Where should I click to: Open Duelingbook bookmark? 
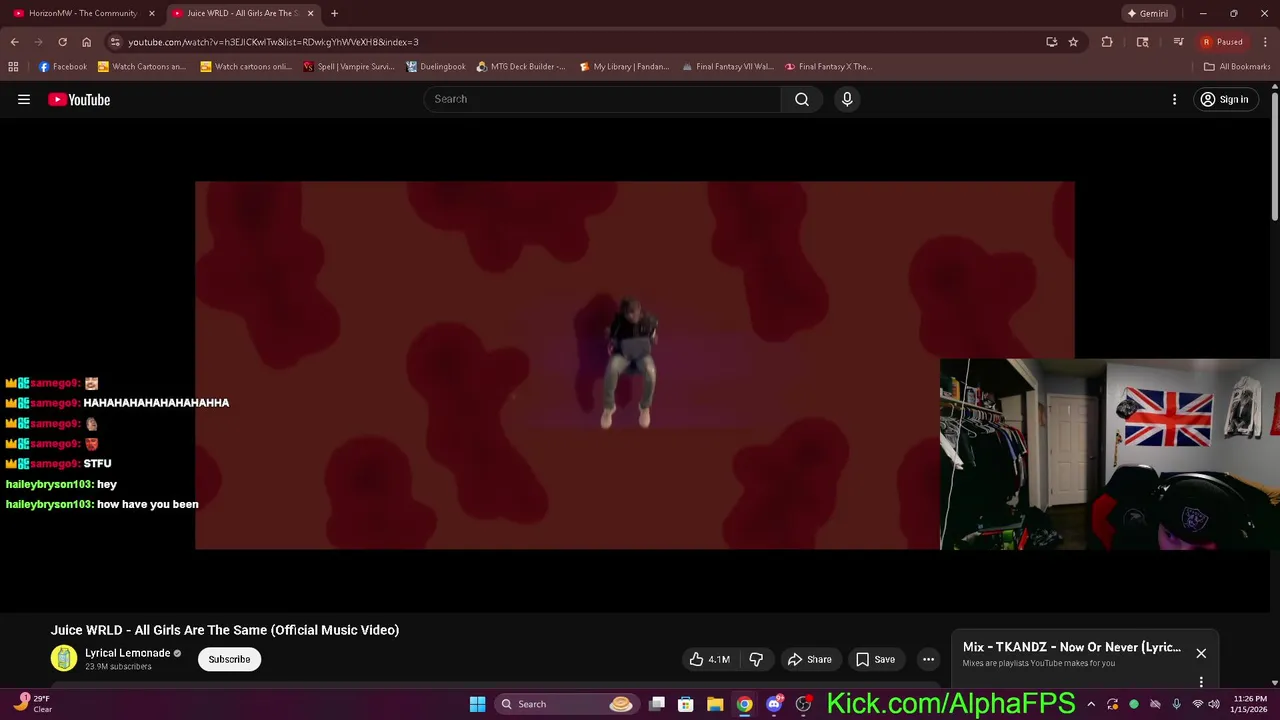coord(435,67)
